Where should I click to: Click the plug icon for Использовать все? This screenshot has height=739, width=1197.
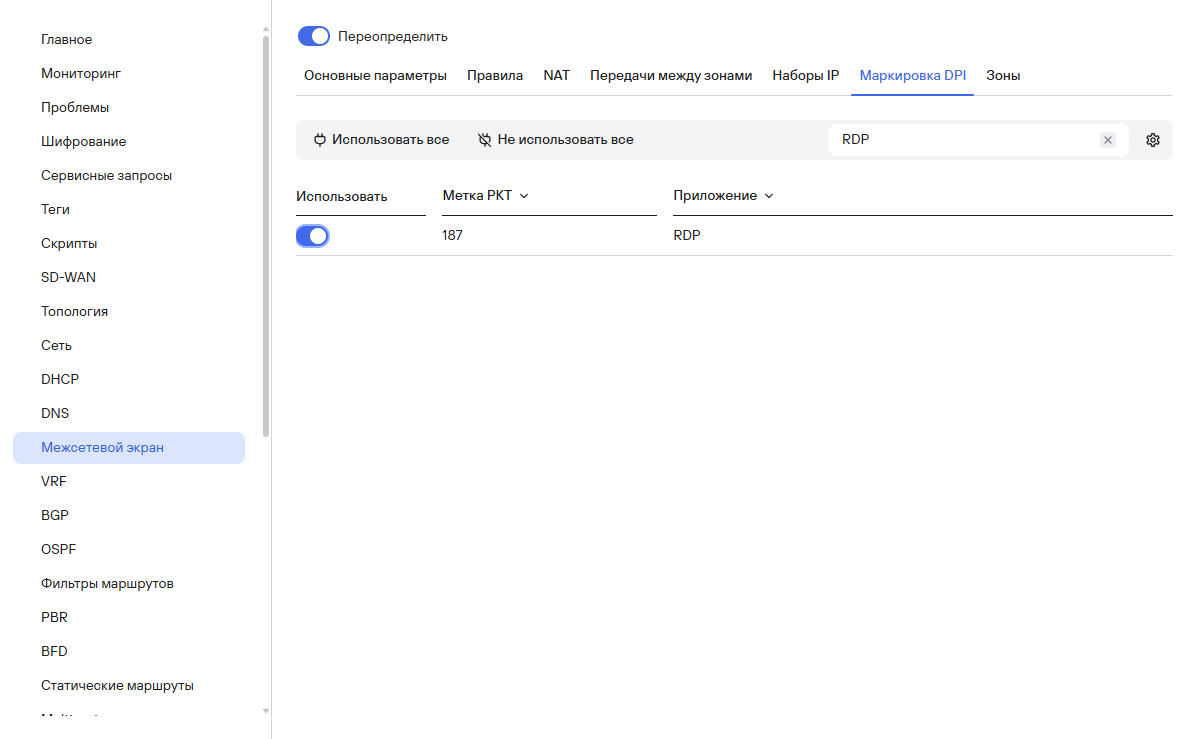pyautogui.click(x=320, y=140)
